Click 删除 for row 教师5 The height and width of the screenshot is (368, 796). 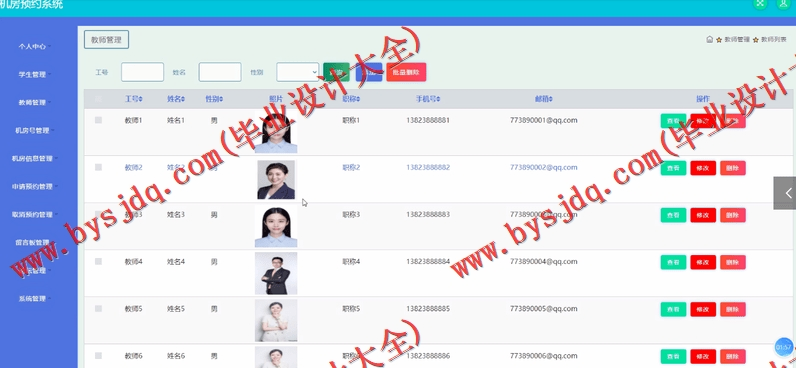click(733, 310)
